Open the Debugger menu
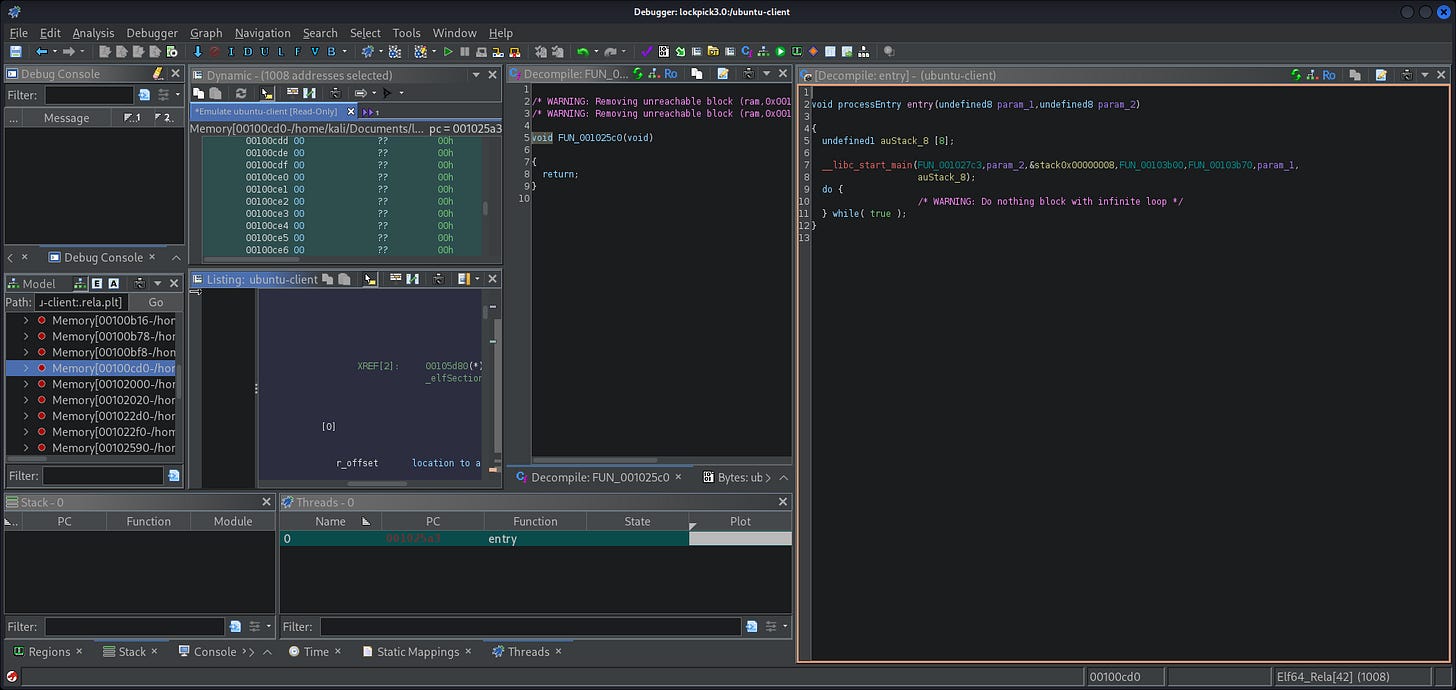The width and height of the screenshot is (1456, 690). point(152,33)
